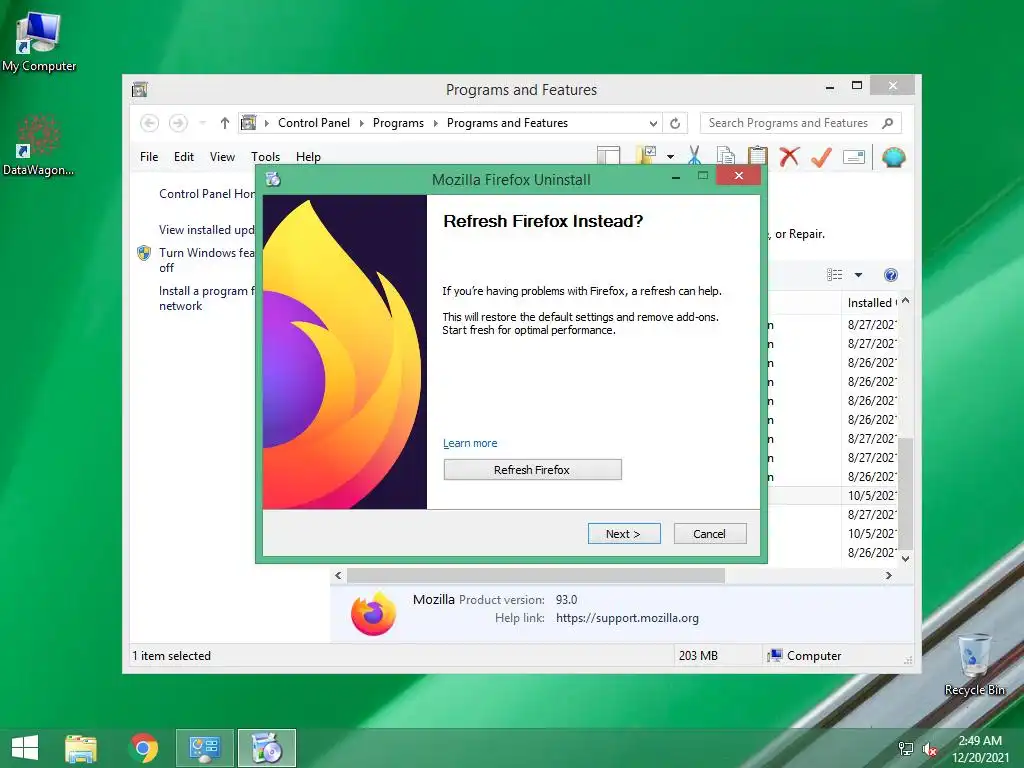Click the uninstaller taskbar button
Image resolution: width=1024 pixels, height=768 pixels.
[266, 748]
